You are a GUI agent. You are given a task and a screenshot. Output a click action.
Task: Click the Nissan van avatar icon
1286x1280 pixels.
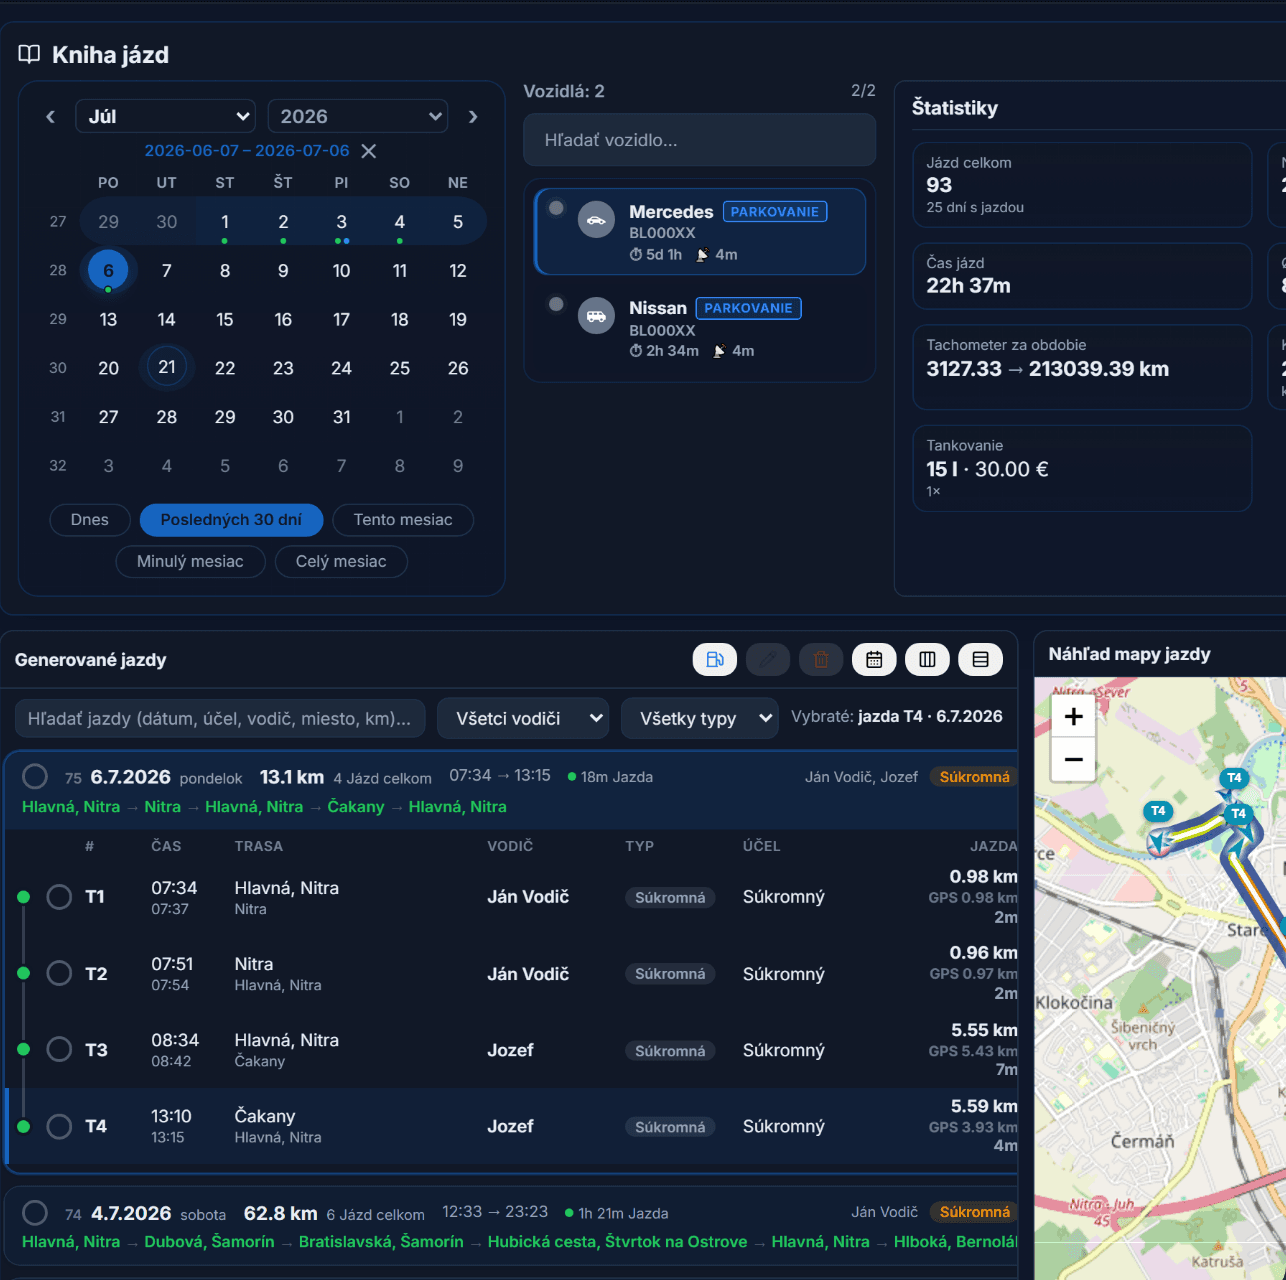coord(596,316)
